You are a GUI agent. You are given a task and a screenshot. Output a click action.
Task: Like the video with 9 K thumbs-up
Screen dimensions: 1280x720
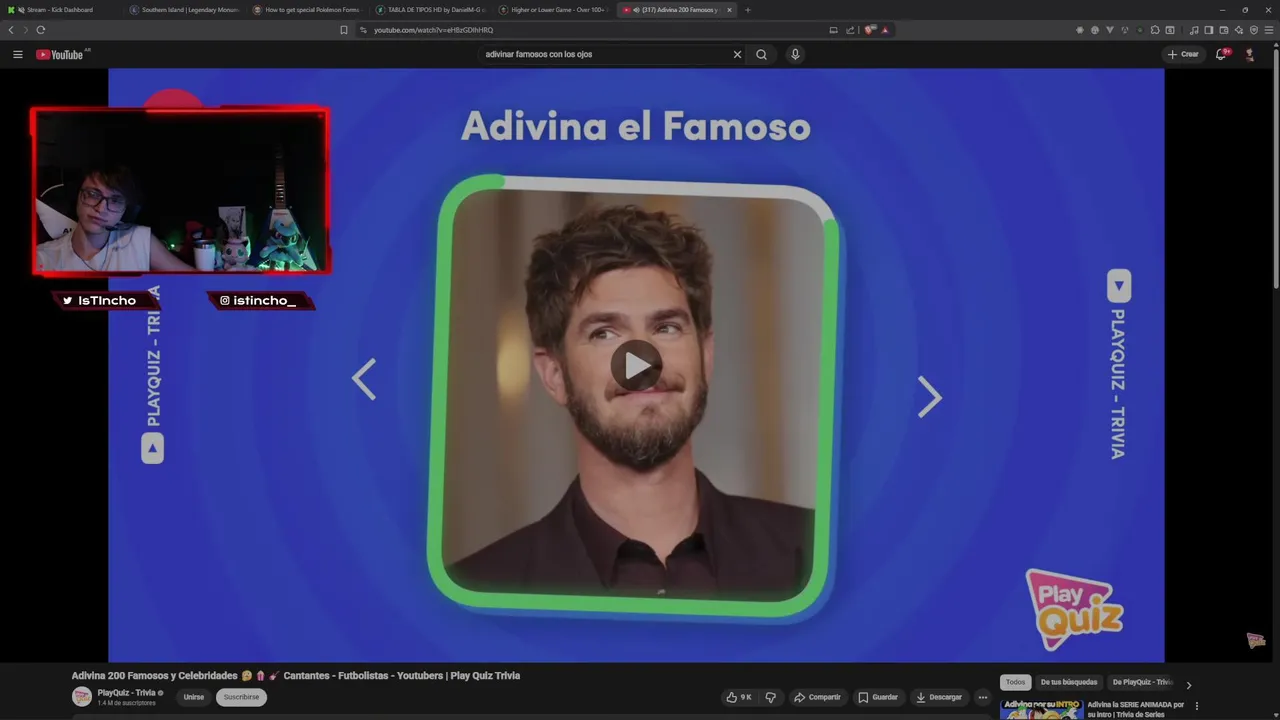point(739,697)
